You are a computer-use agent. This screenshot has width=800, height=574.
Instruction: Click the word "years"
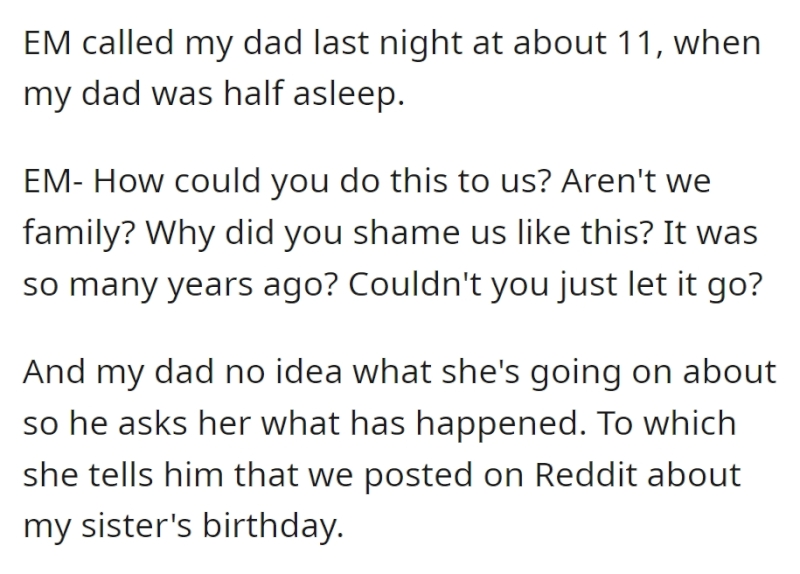[211, 286]
